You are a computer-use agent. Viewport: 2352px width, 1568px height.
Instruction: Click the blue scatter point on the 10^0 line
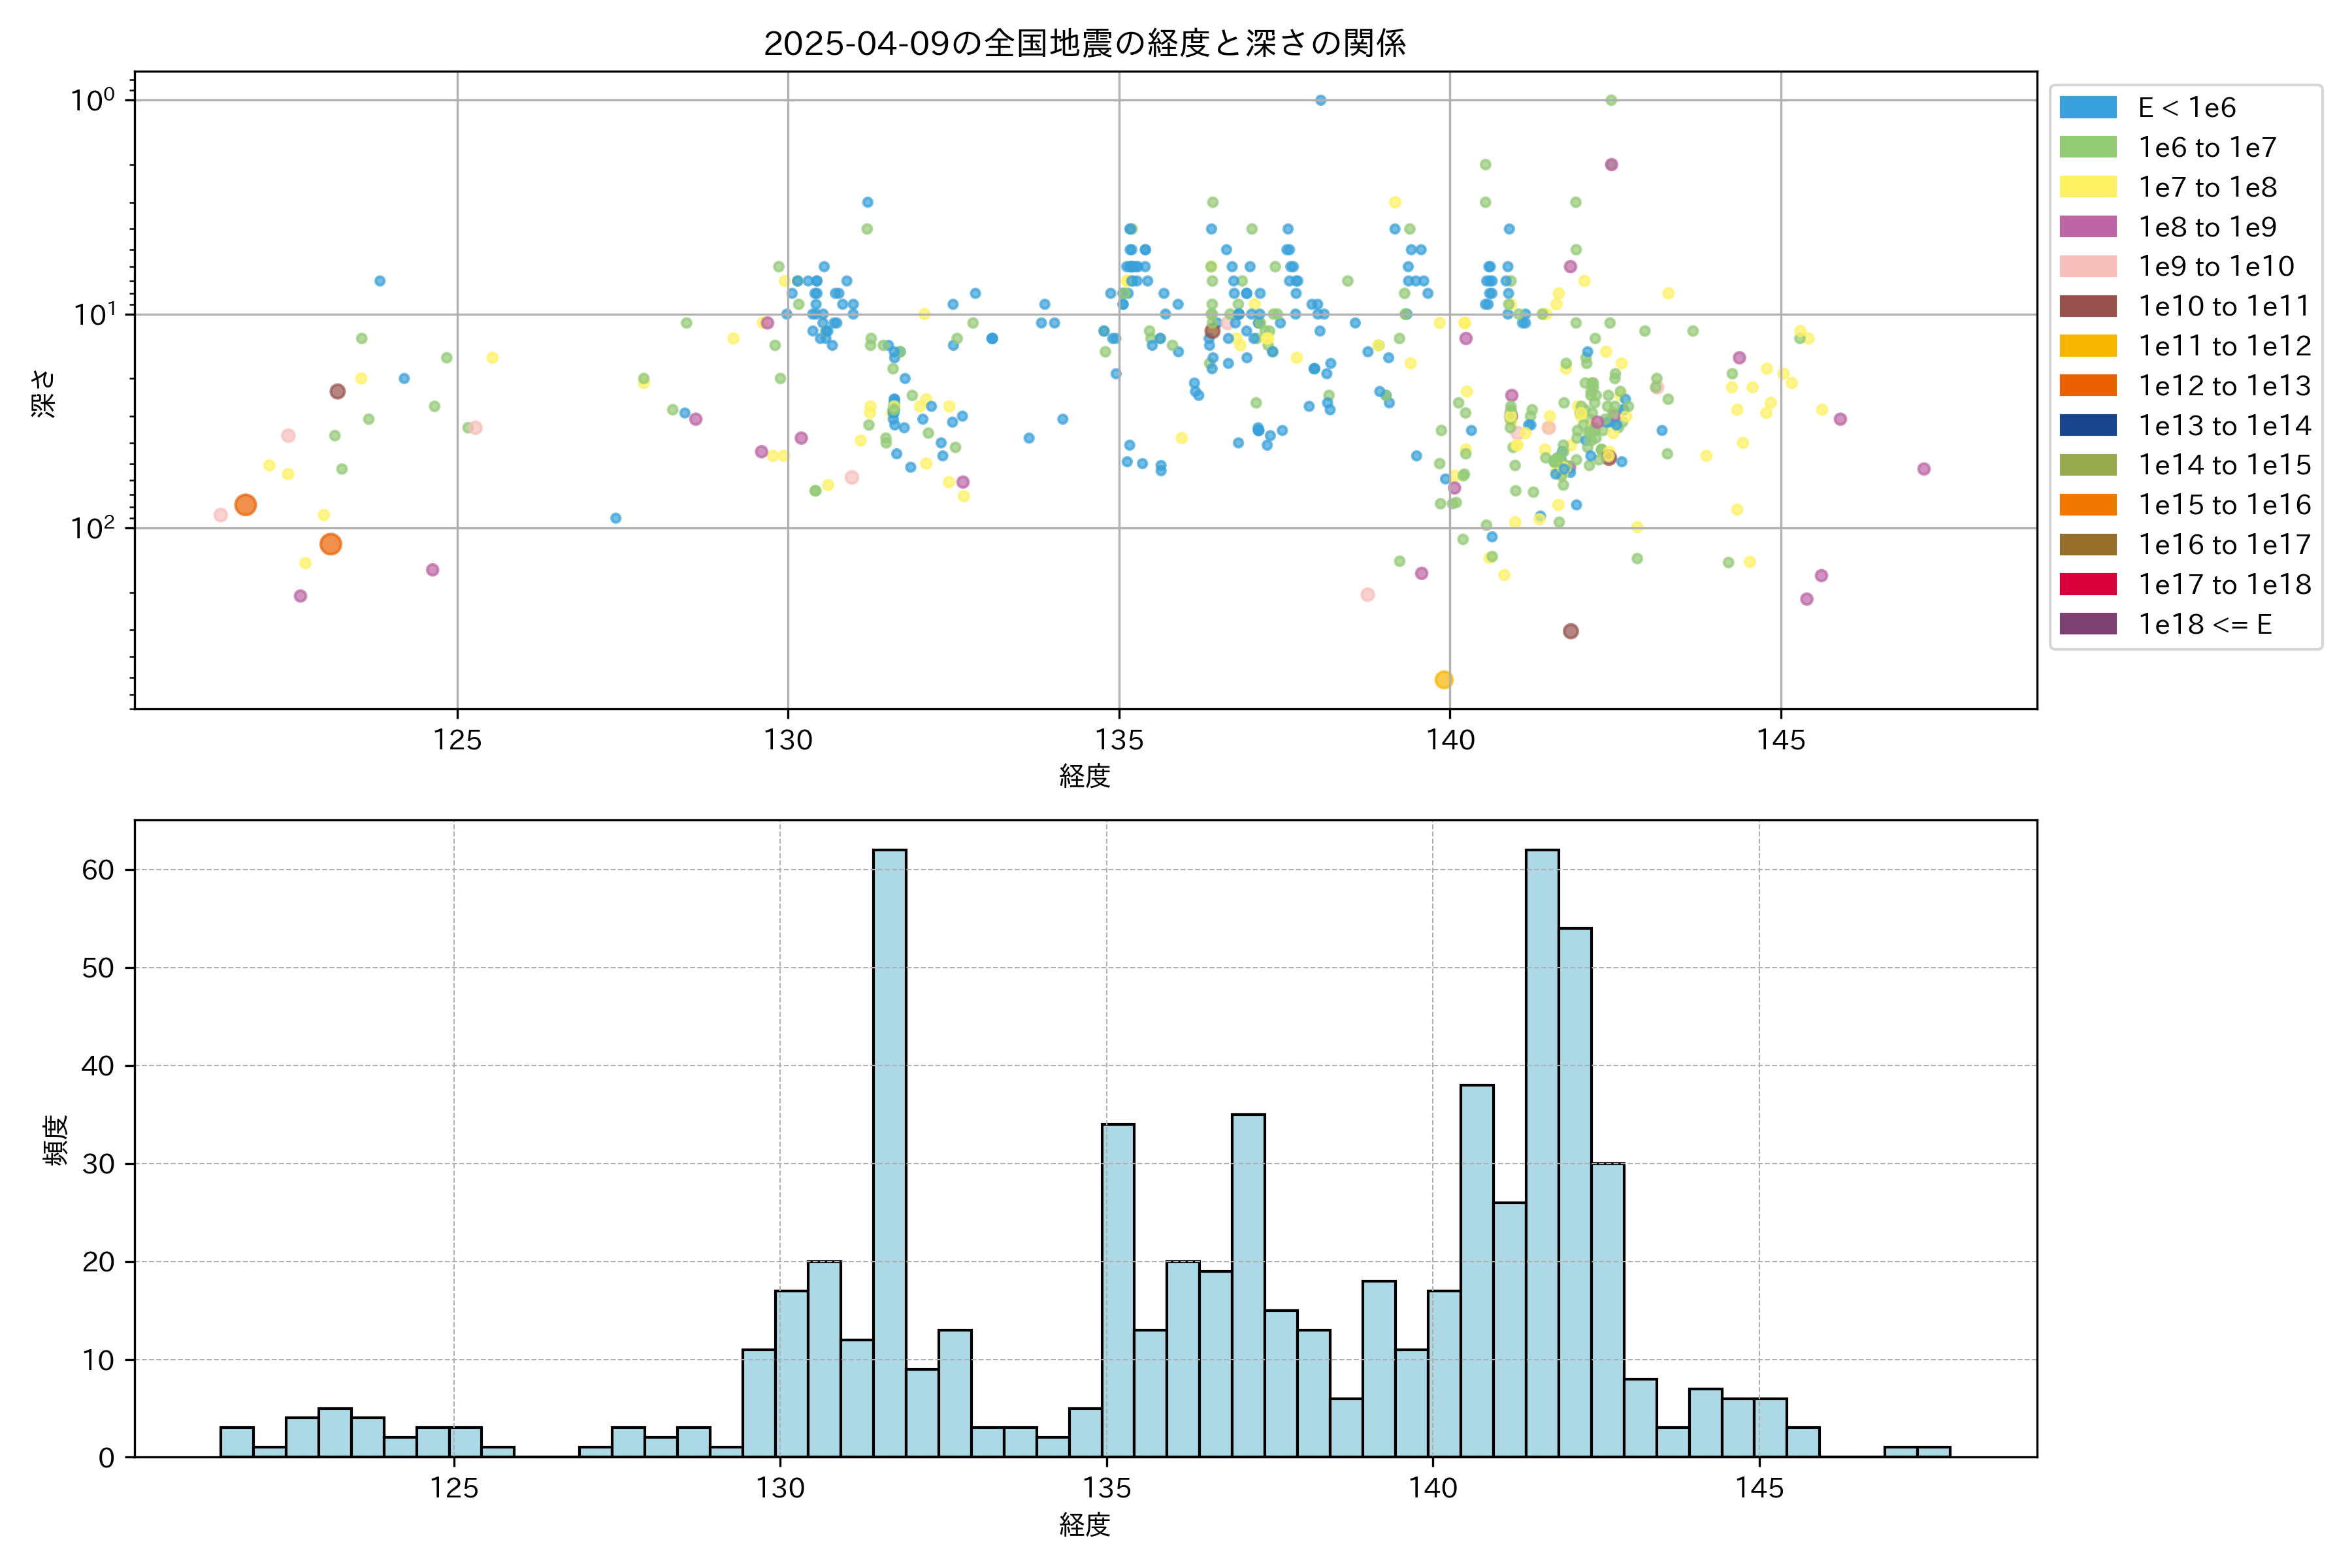(x=1320, y=100)
